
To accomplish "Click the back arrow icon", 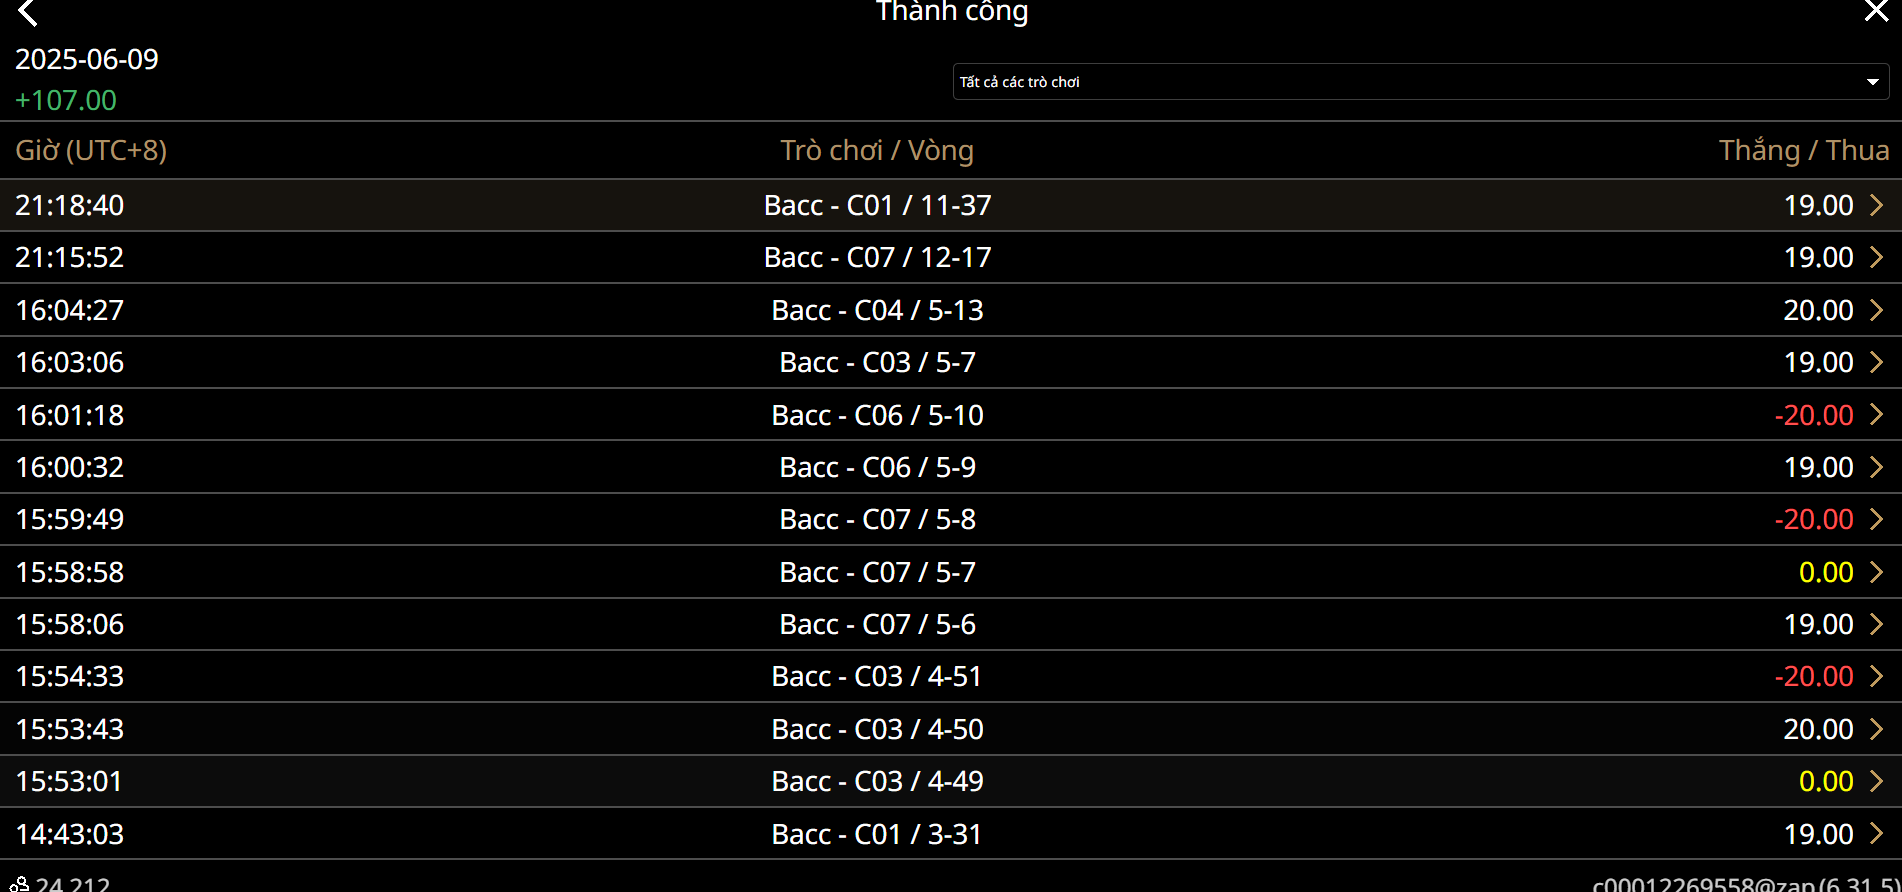I will tap(28, 13).
